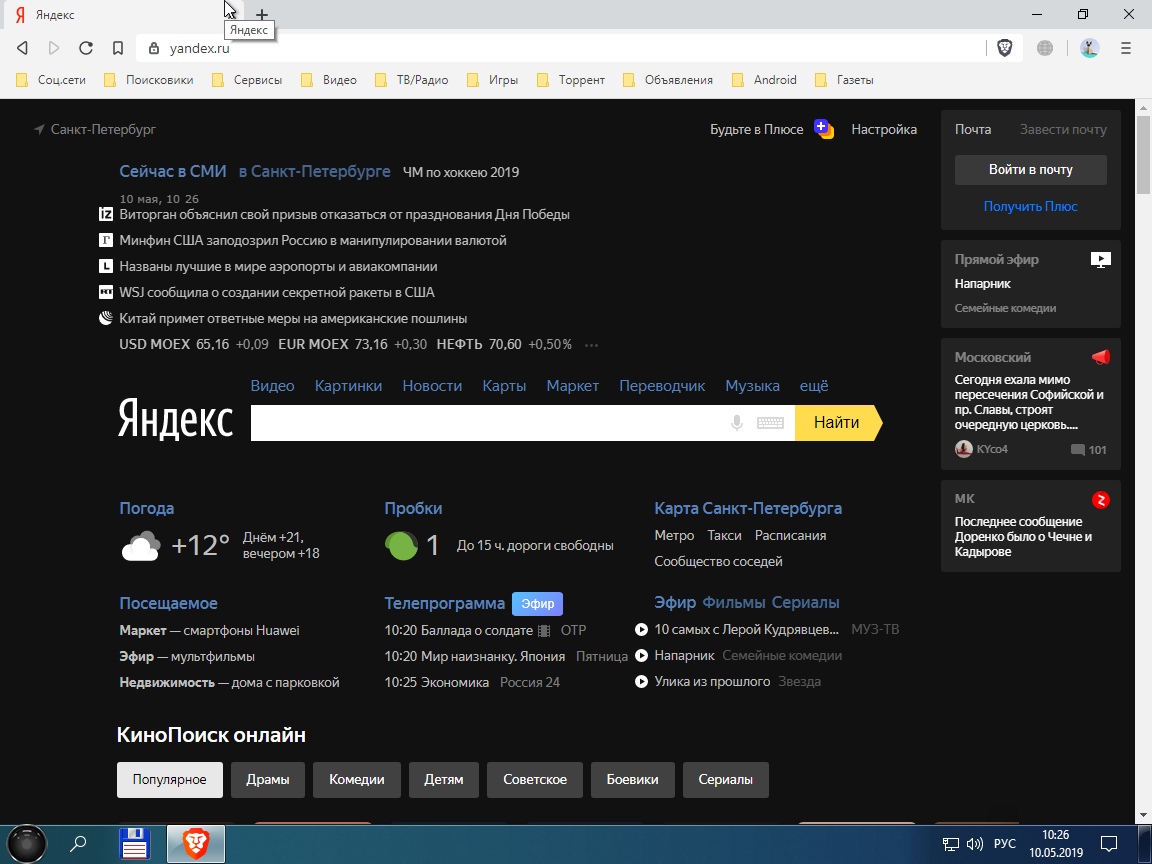Play the Напарник stream in Эфир list
Image resolution: width=1152 pixels, height=864 pixels.
(641, 655)
